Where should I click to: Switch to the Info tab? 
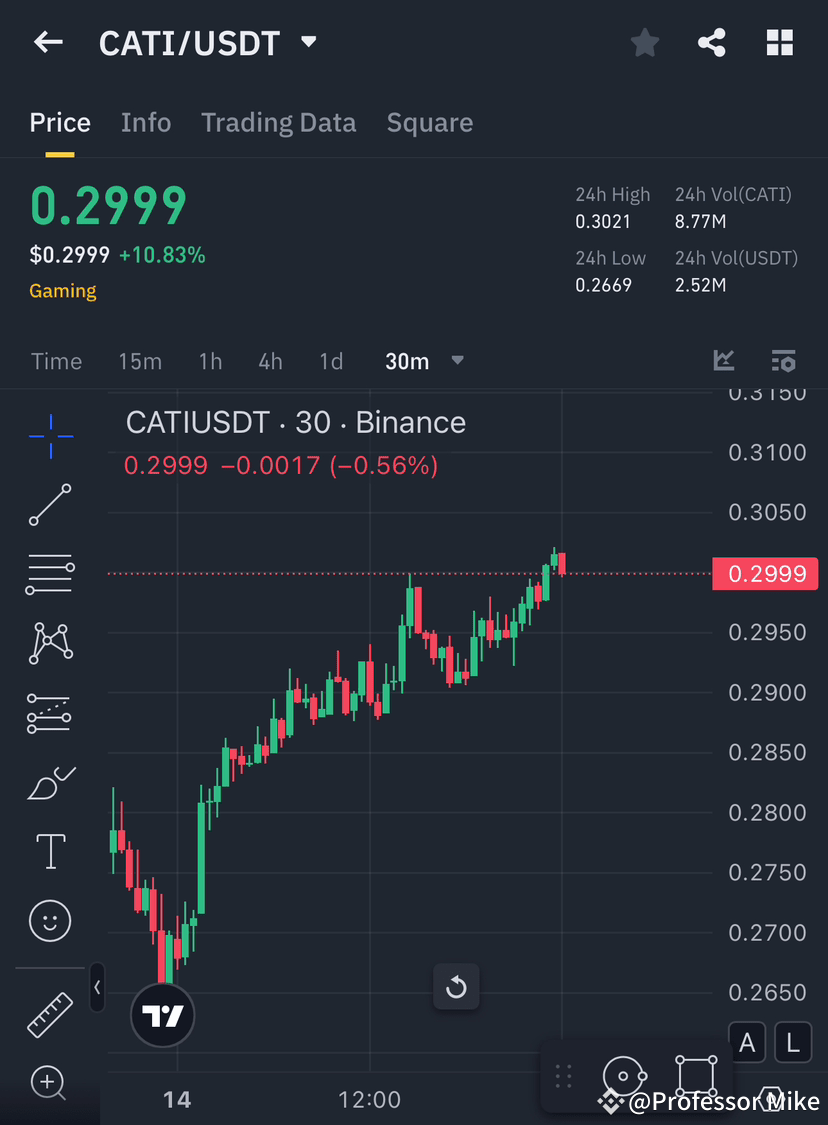146,122
